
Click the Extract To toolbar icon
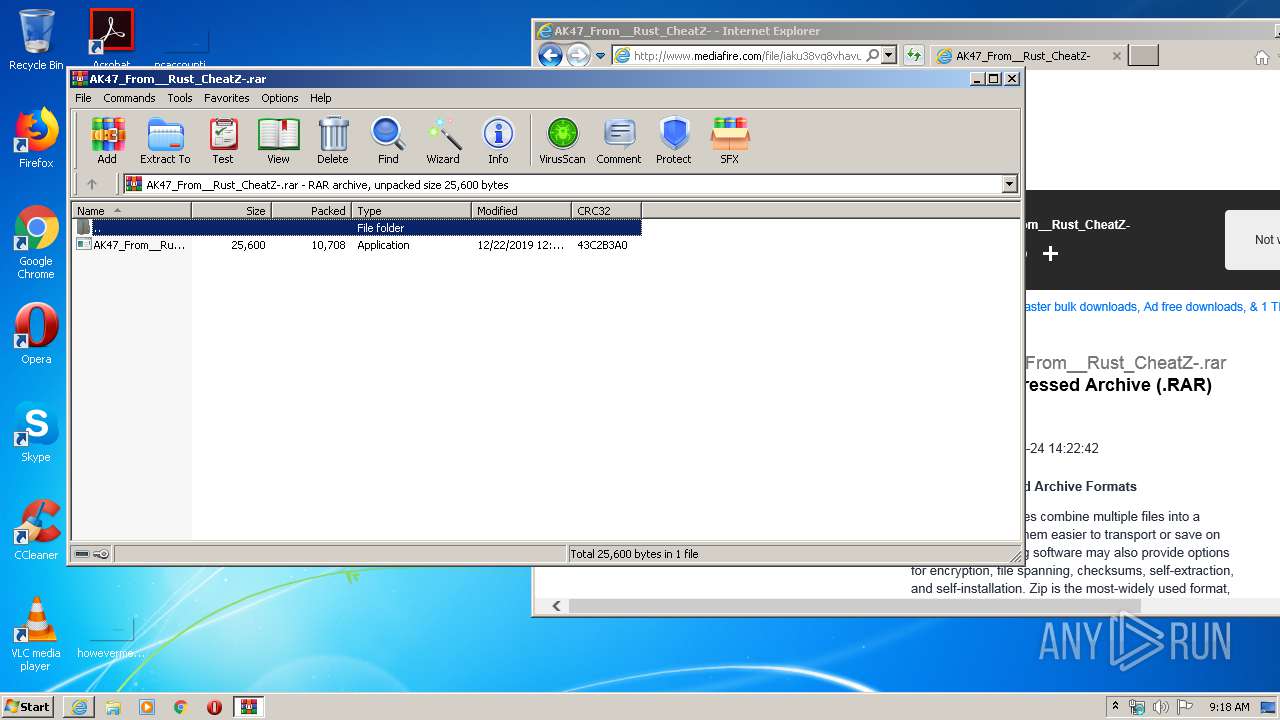[x=165, y=140]
